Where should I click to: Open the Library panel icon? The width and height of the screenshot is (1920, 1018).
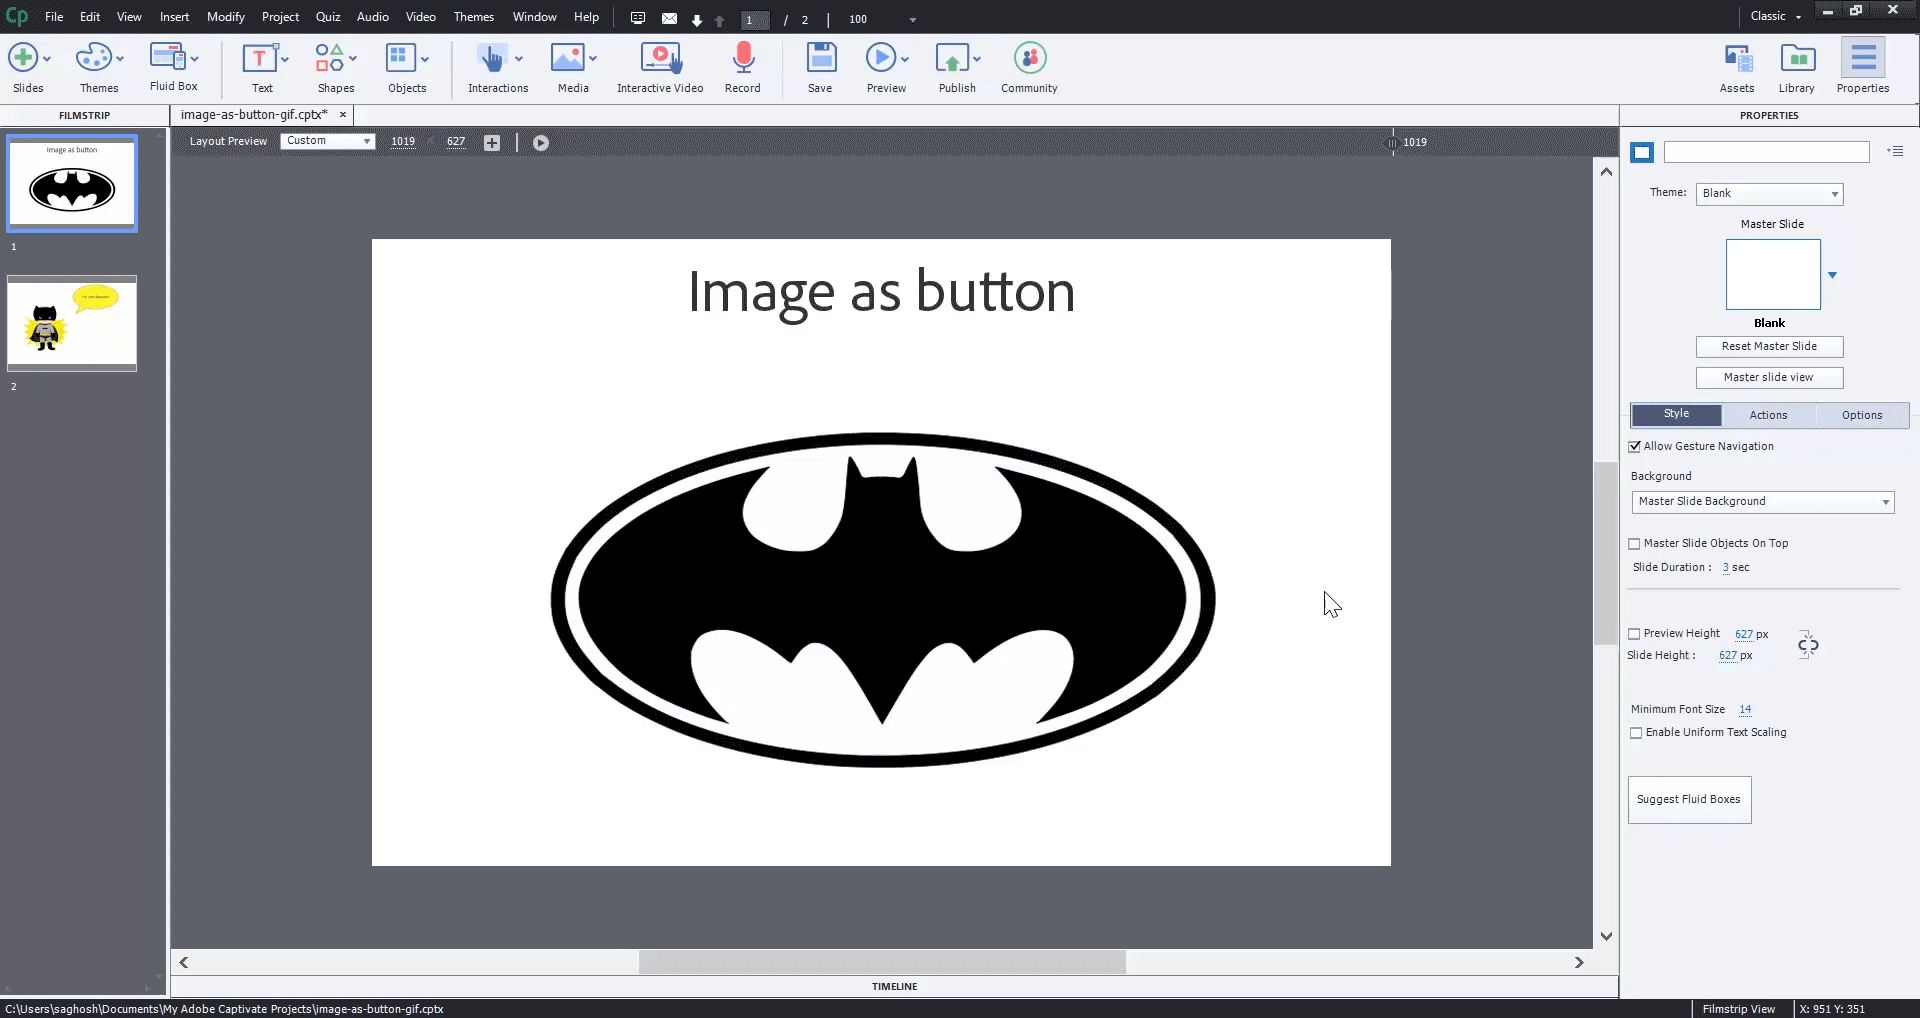pyautogui.click(x=1797, y=59)
